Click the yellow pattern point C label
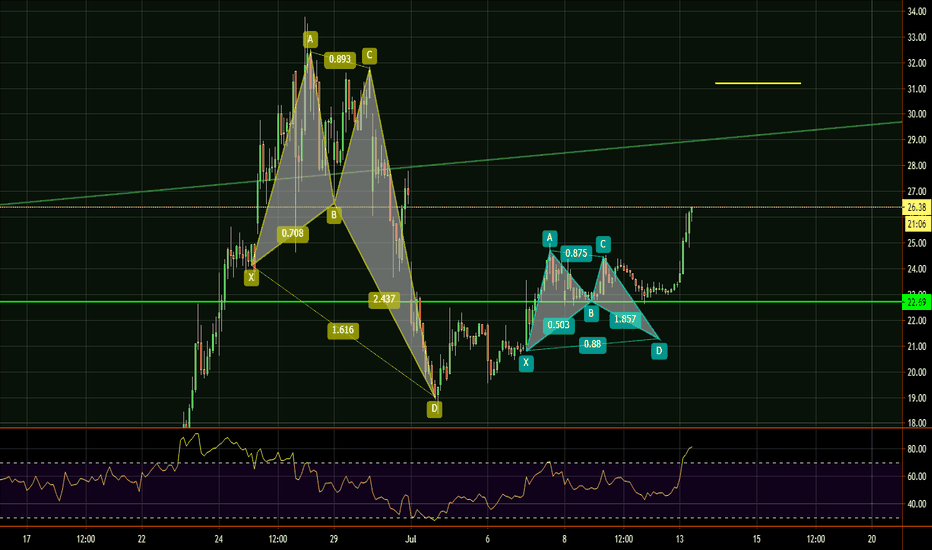 tap(369, 56)
